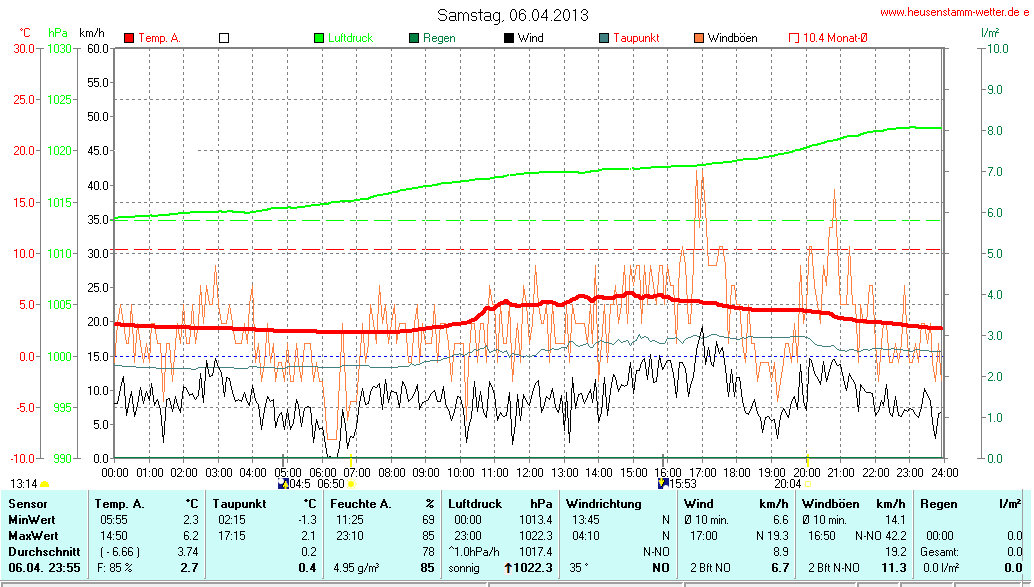The height and width of the screenshot is (587, 1034).
Task: Click the teal Taupunkt legend square
Action: click(x=604, y=38)
